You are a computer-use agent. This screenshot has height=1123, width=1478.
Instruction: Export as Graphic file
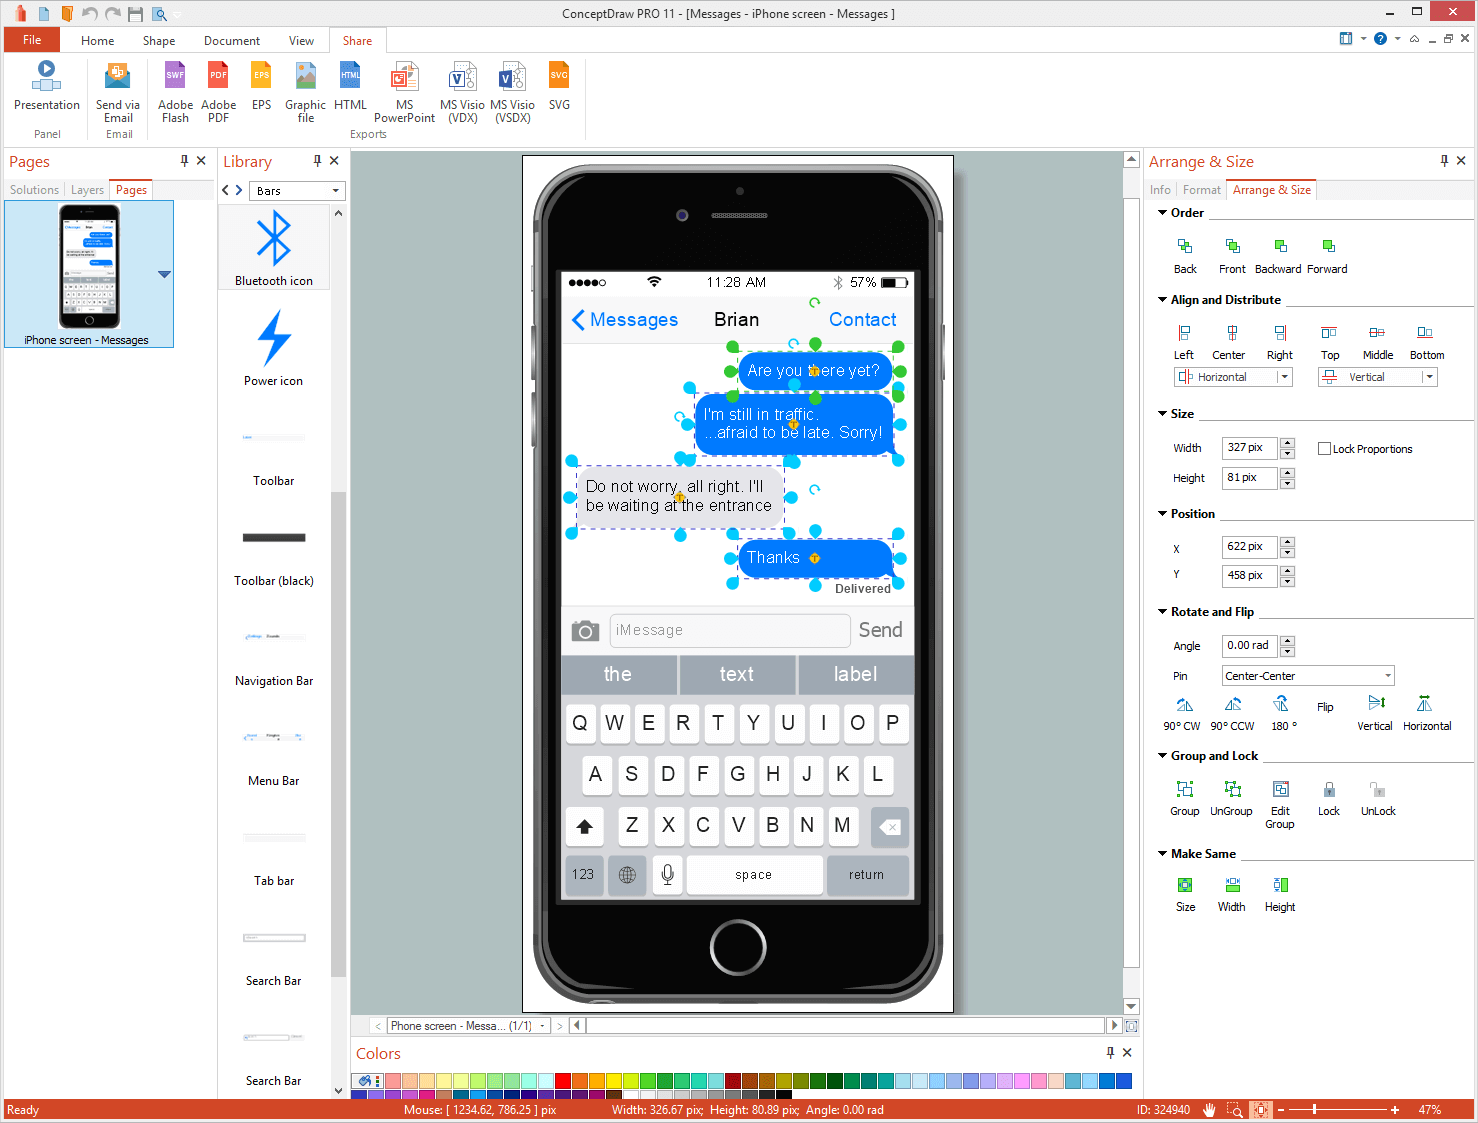tap(305, 92)
